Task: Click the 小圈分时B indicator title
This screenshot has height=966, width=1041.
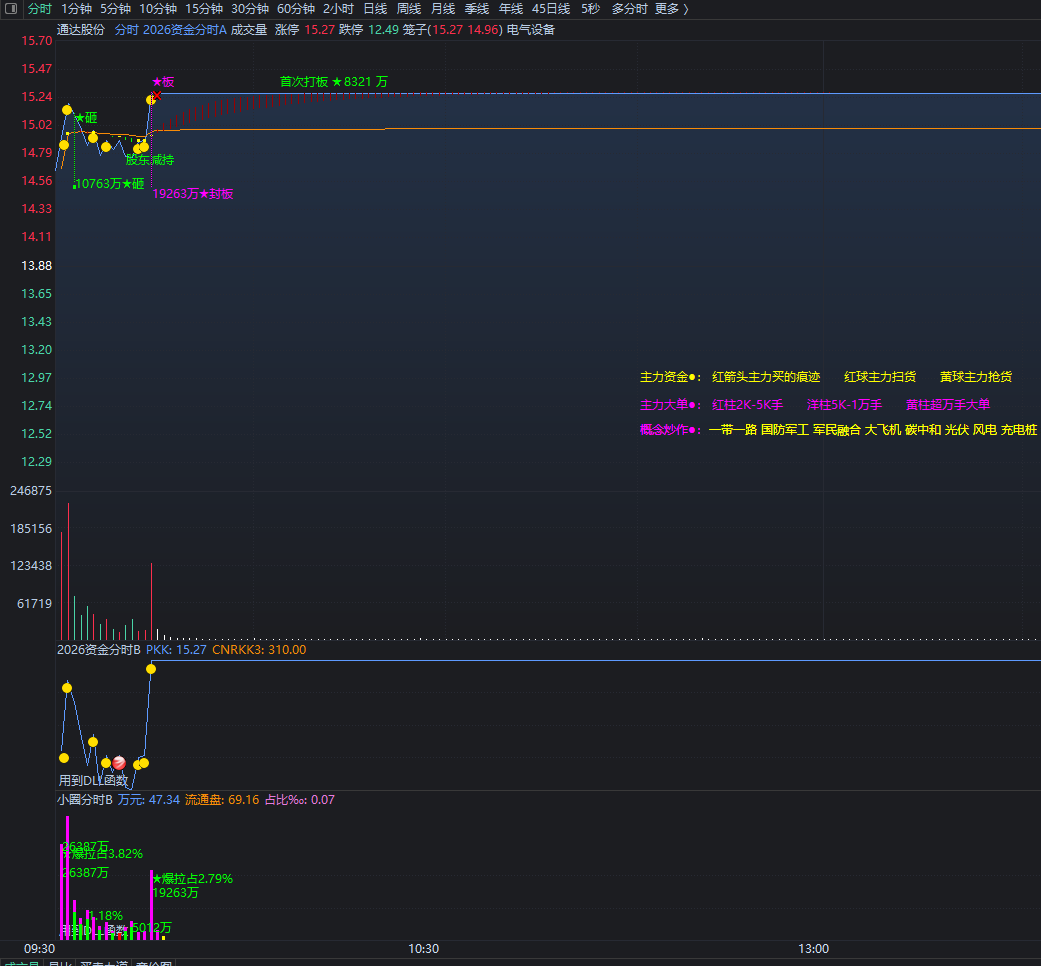Action: click(85, 800)
